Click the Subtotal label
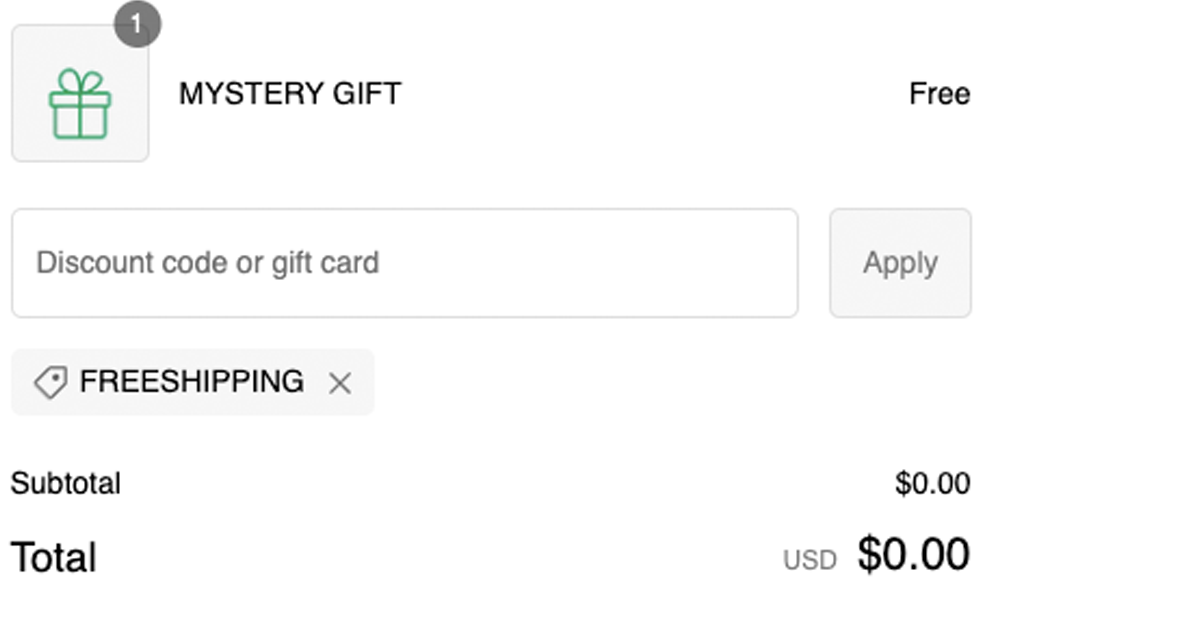Screen dimensions: 1200x630 click(65, 483)
